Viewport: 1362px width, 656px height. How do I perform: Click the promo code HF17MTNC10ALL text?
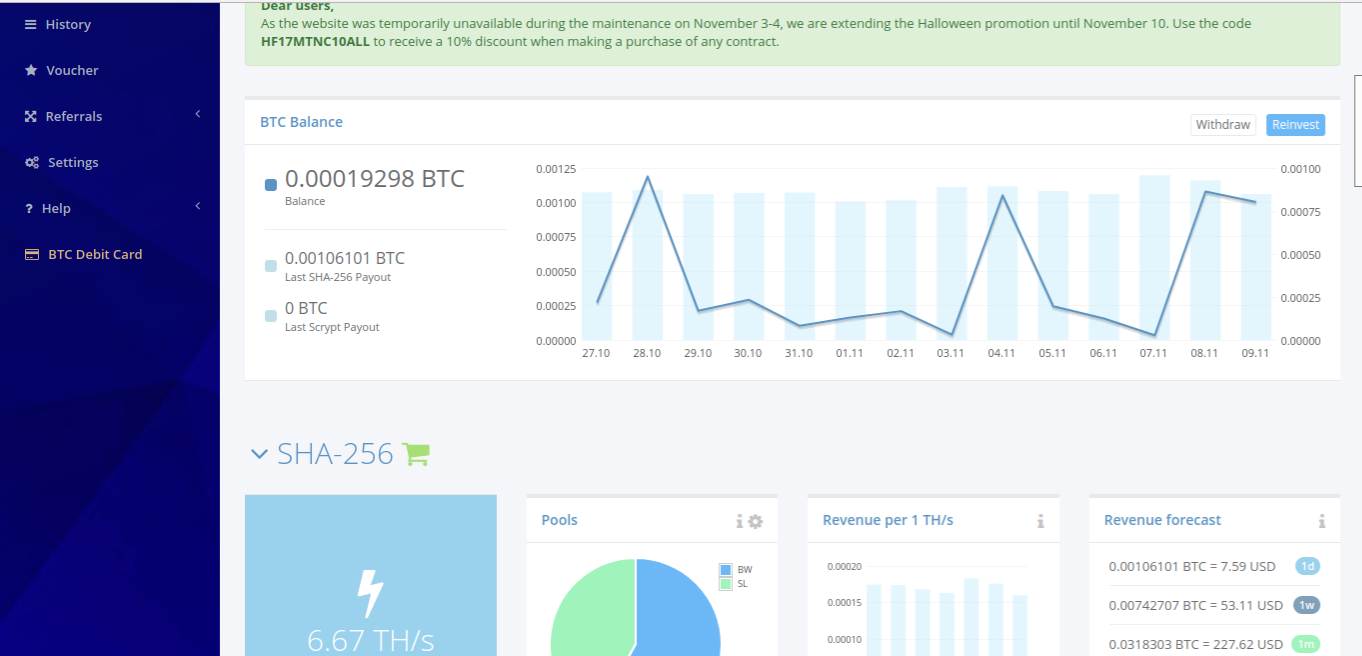315,42
